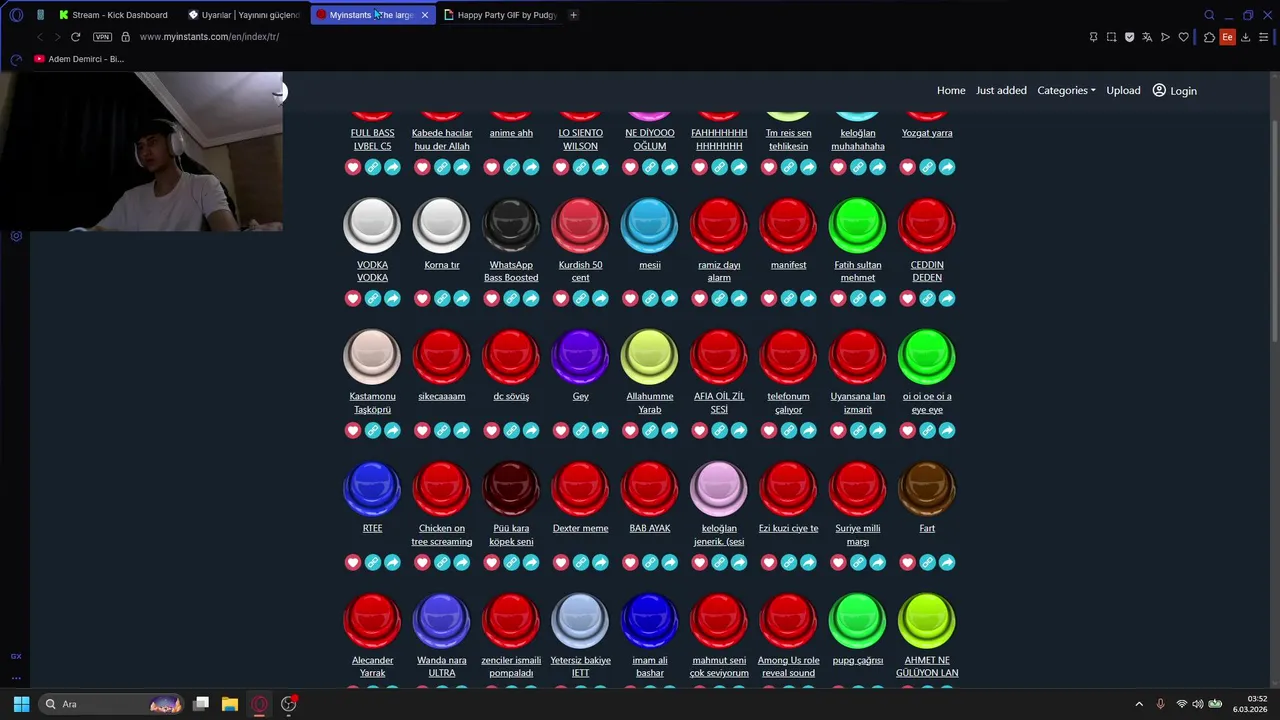Copy link for Allahumme Yarab sound
Image resolution: width=1280 pixels, height=720 pixels.
pos(650,431)
